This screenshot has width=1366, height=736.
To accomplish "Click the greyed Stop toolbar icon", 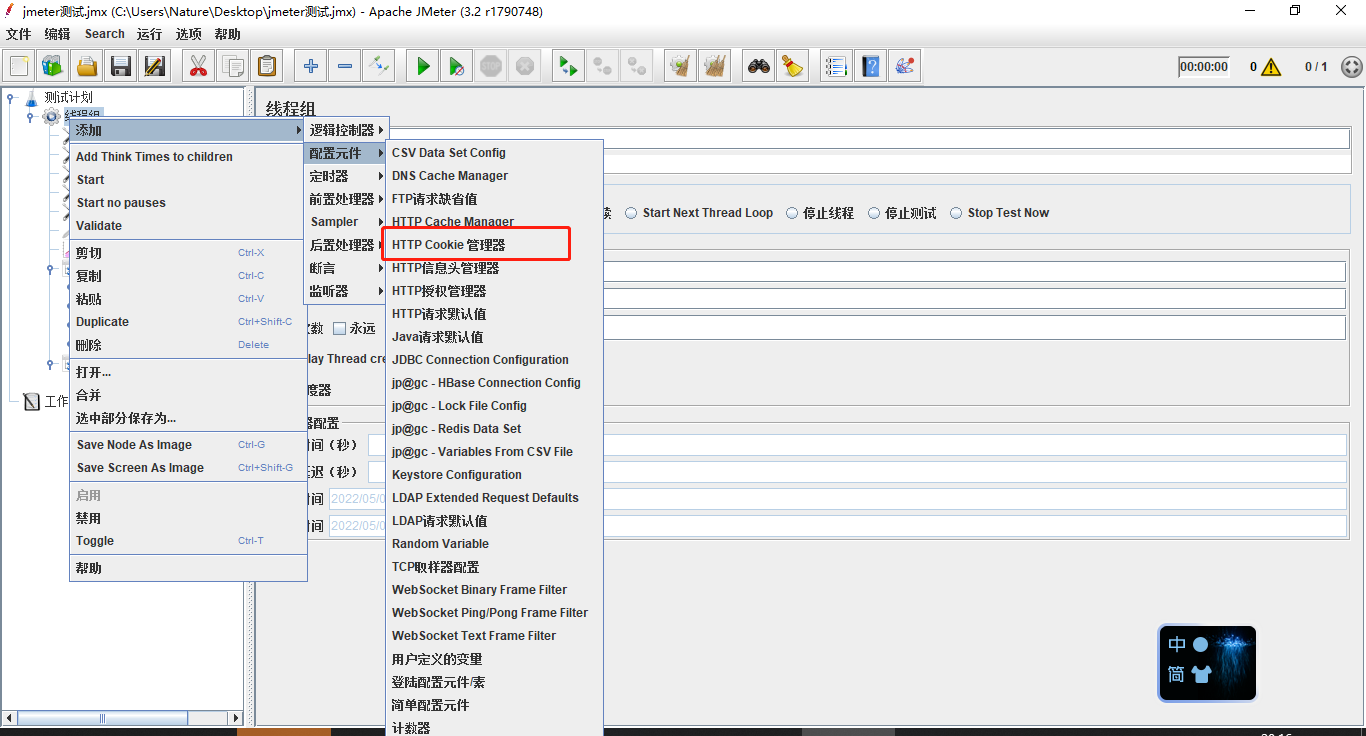I will 491,67.
